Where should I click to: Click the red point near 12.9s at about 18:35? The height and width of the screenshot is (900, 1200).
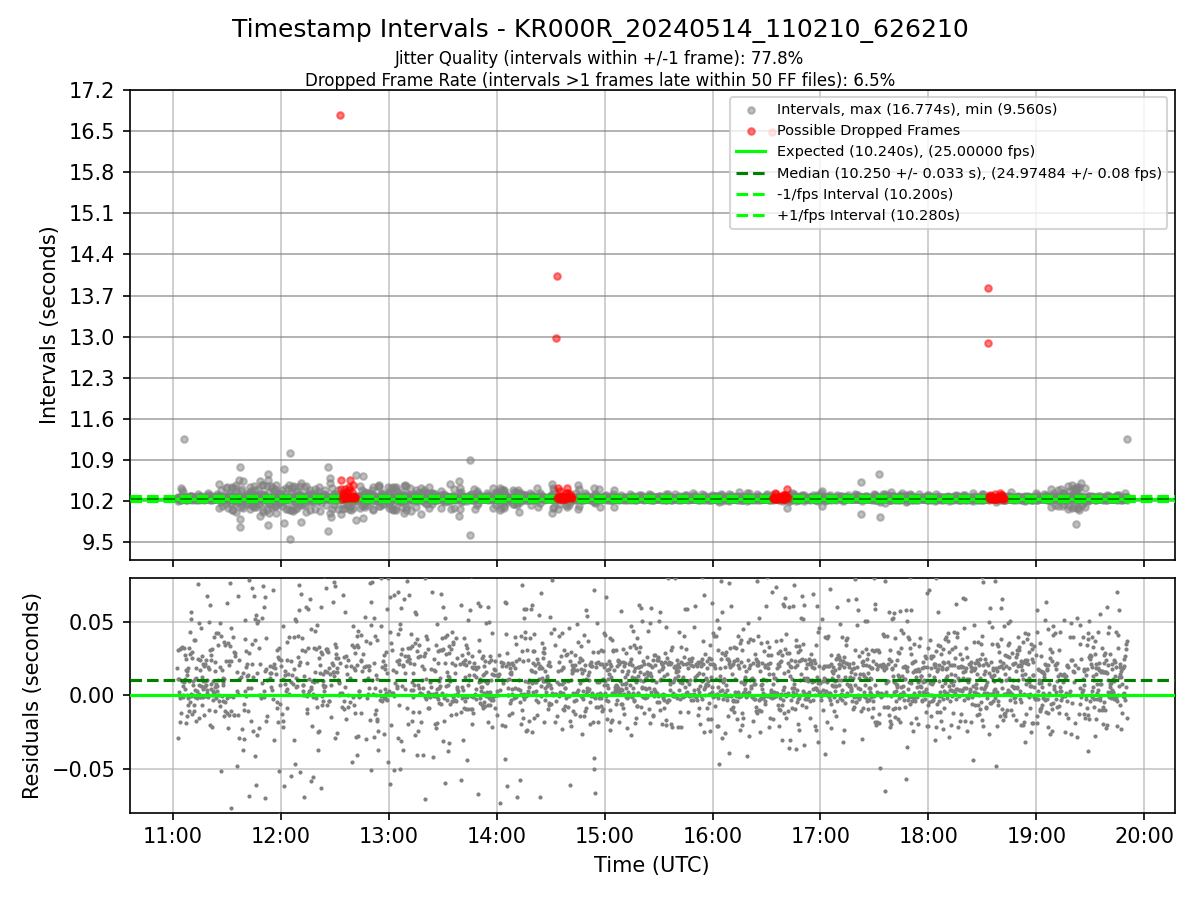click(988, 343)
